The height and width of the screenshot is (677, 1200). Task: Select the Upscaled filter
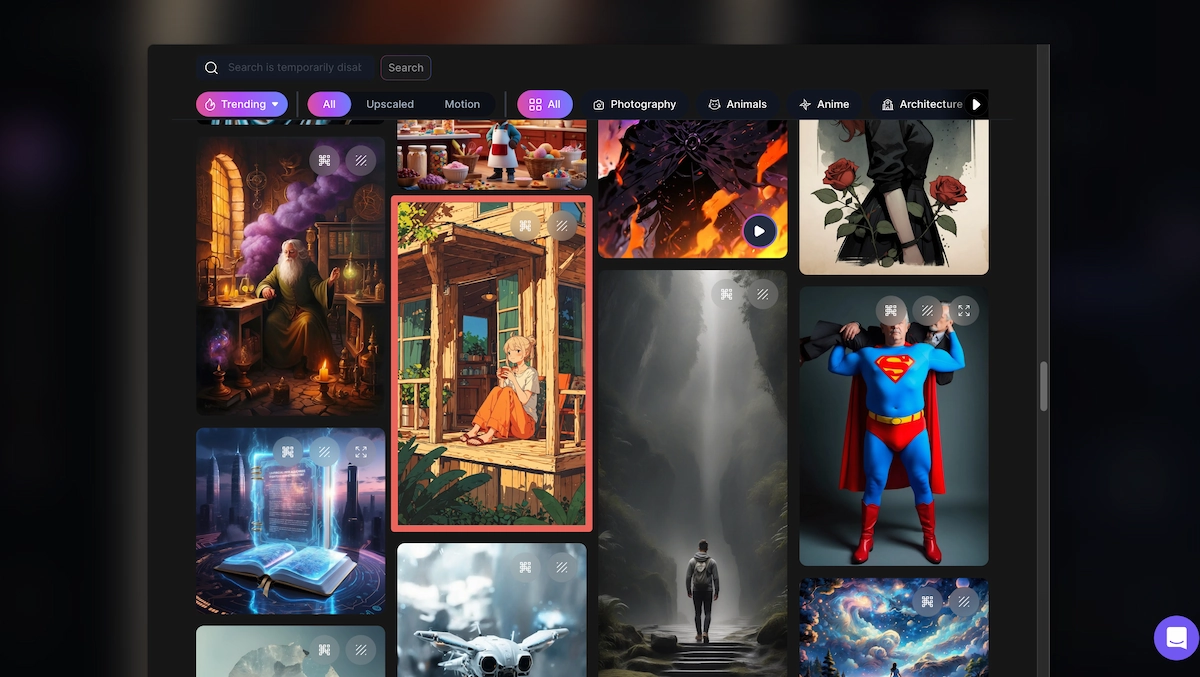pyautogui.click(x=390, y=104)
